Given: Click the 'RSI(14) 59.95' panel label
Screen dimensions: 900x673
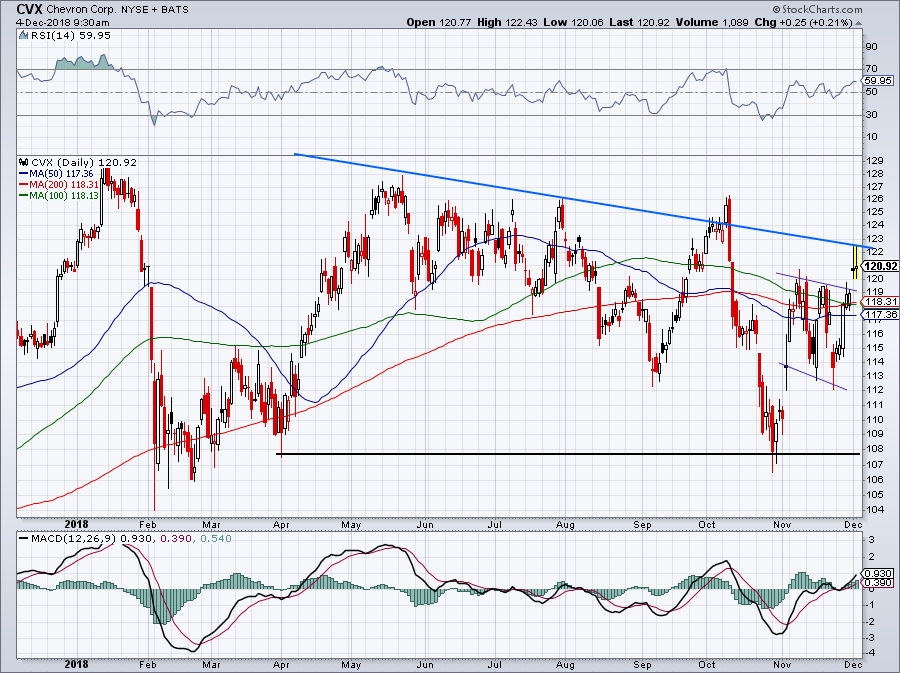Looking at the screenshot, I should pos(71,36).
